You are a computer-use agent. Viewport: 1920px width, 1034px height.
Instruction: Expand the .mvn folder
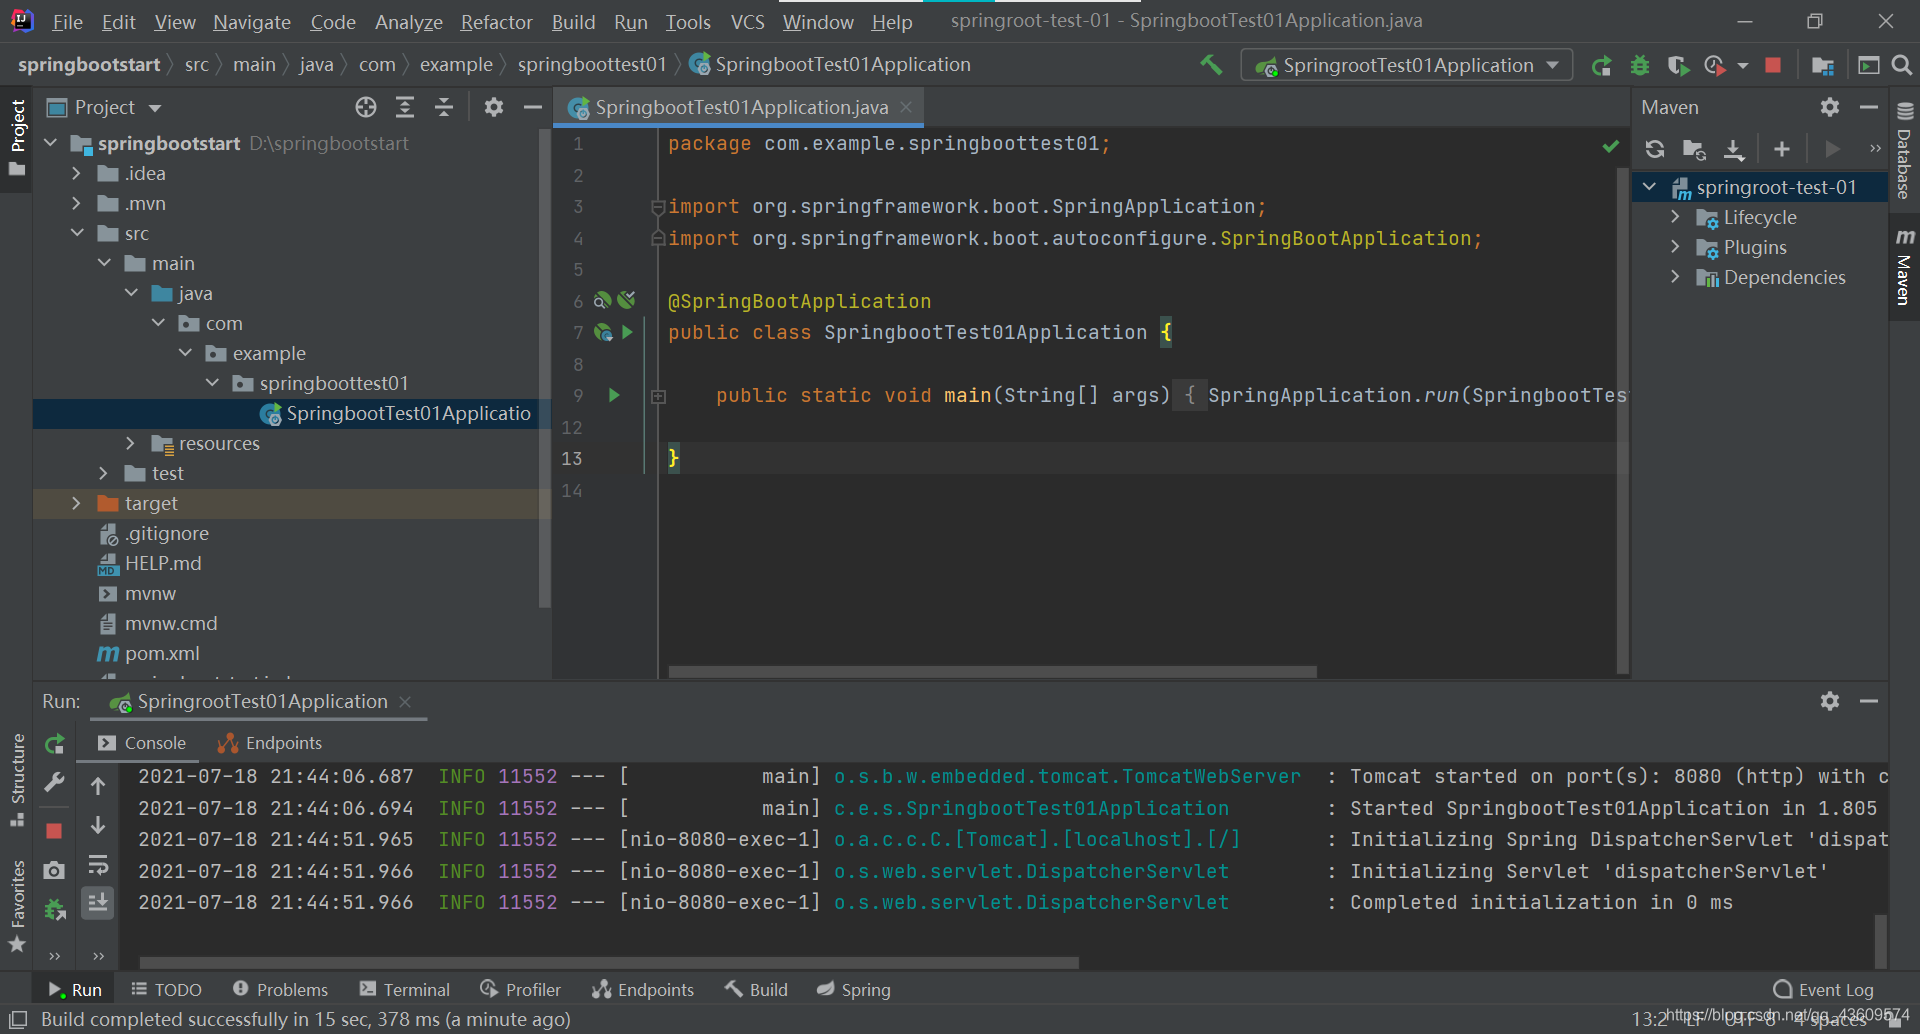coord(76,203)
